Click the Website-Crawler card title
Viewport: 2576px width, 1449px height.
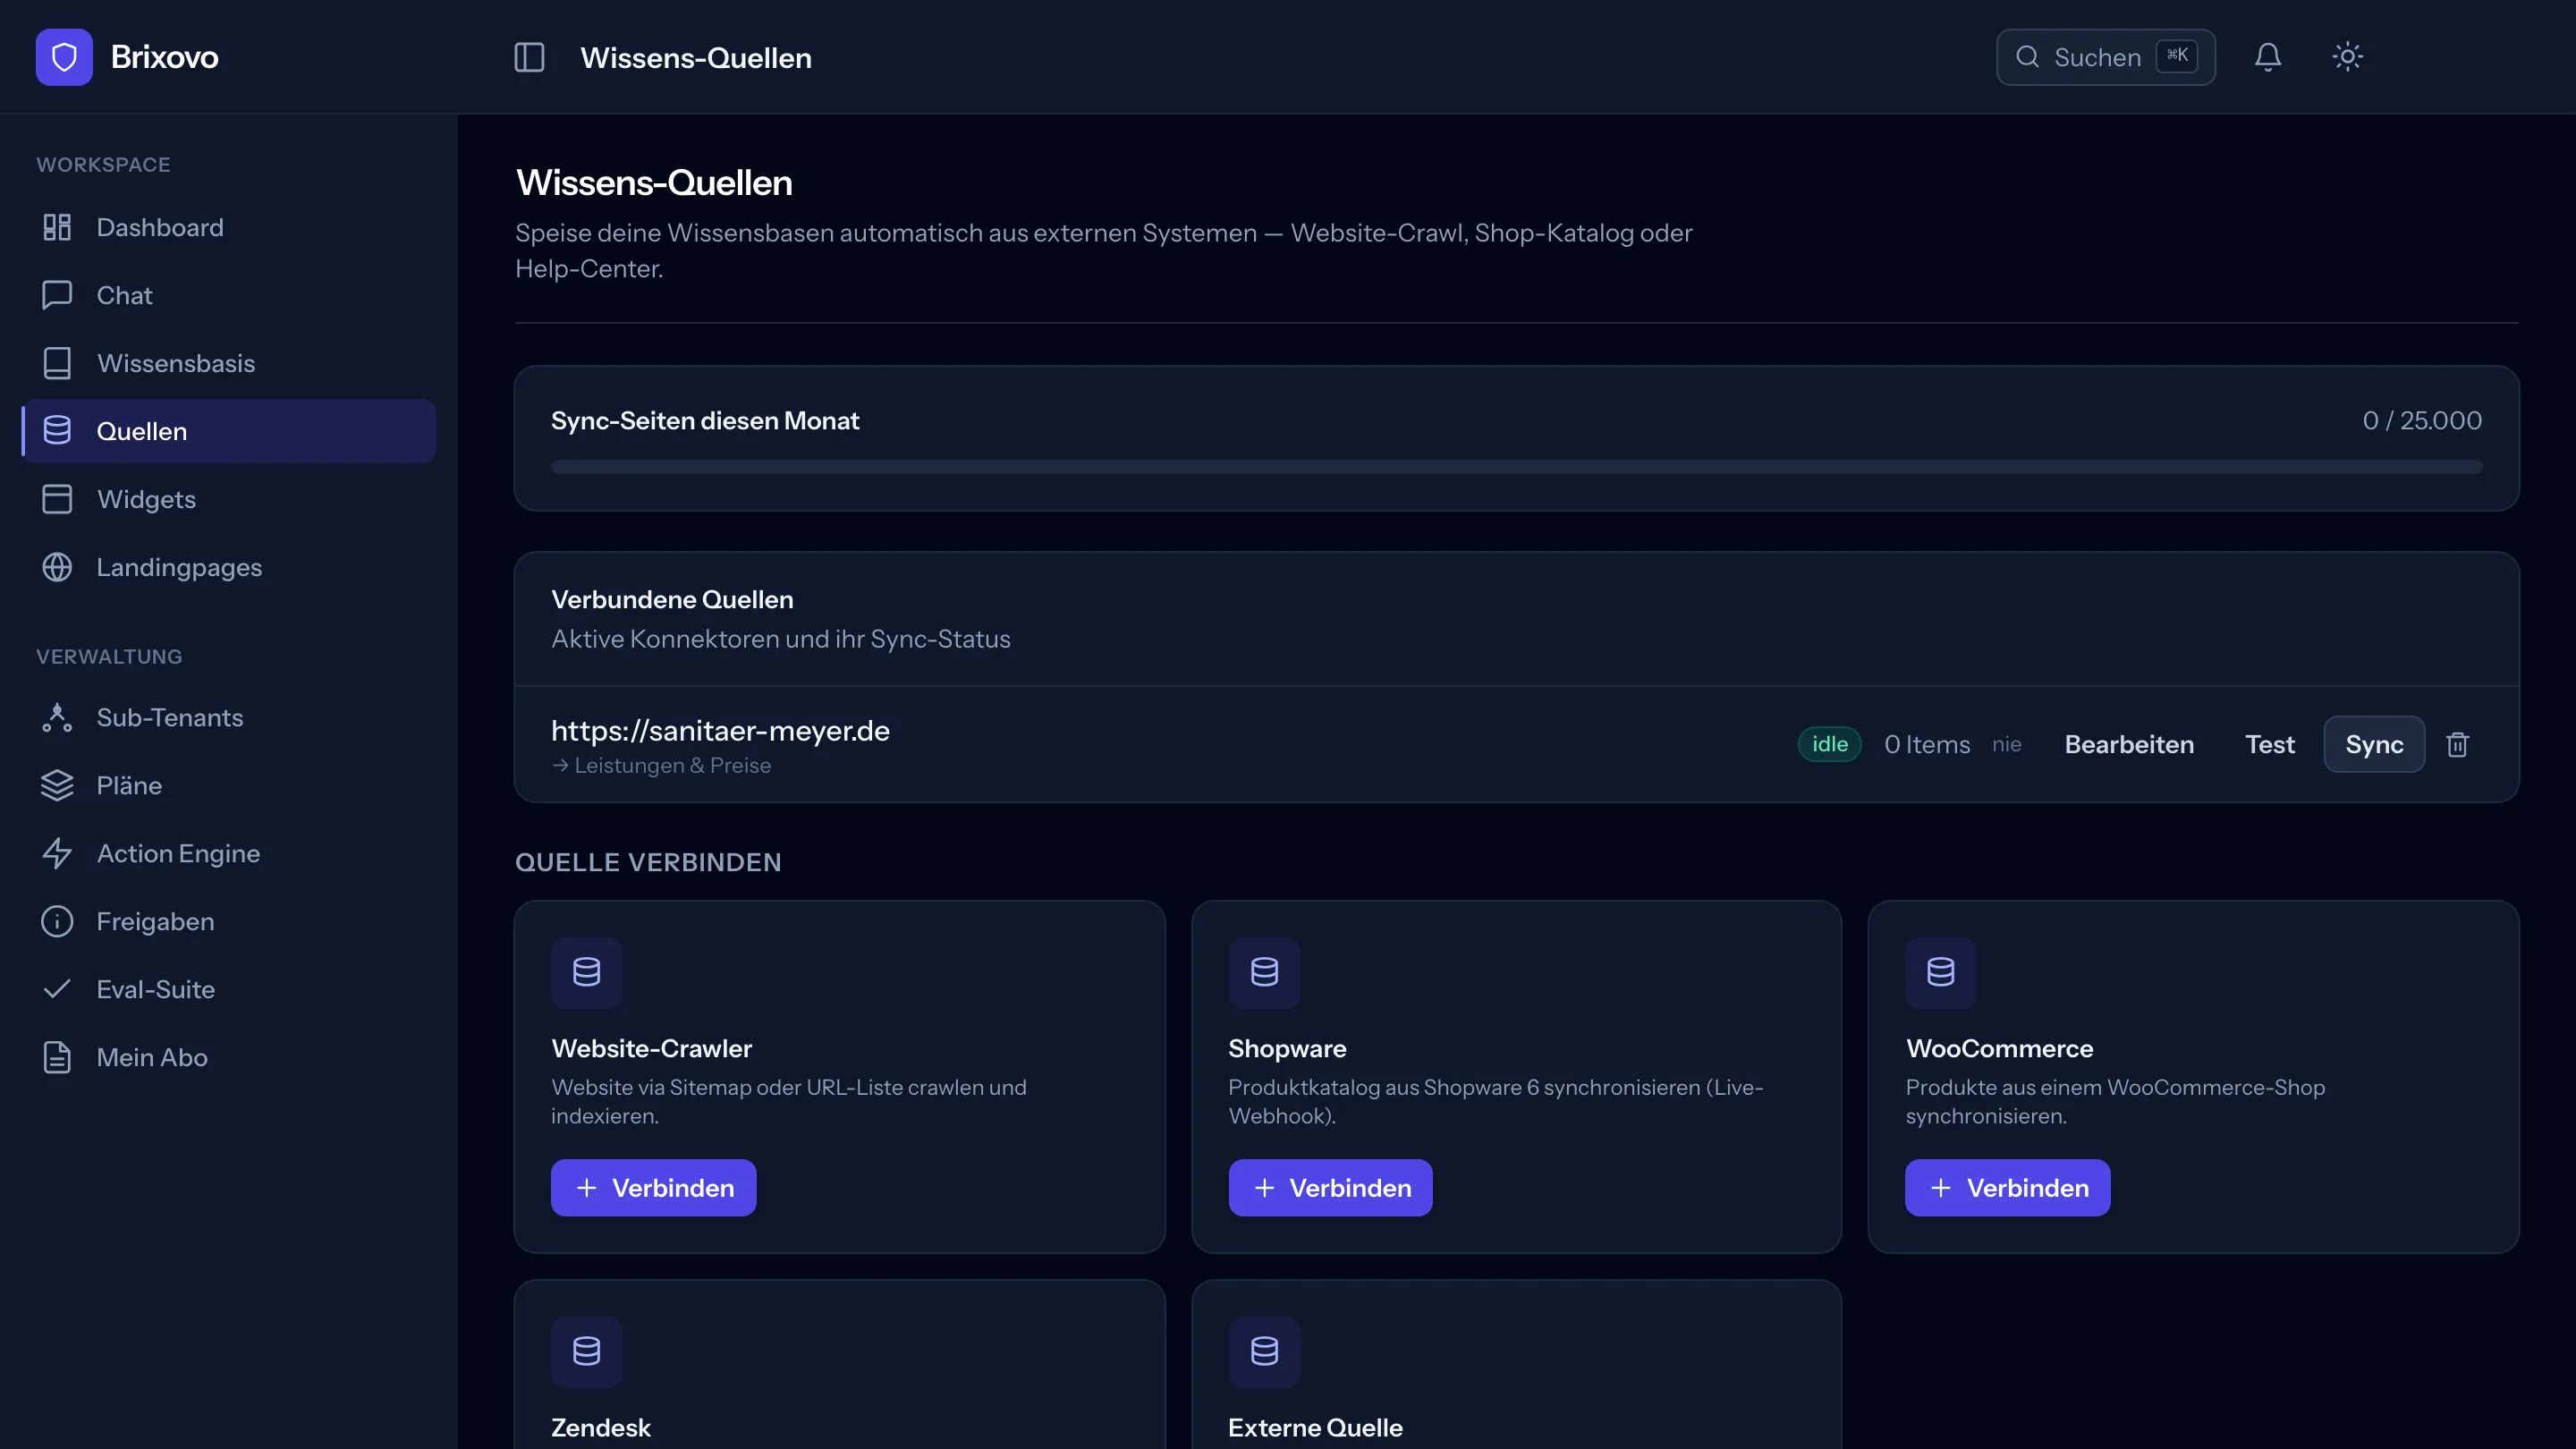pyautogui.click(x=651, y=1049)
